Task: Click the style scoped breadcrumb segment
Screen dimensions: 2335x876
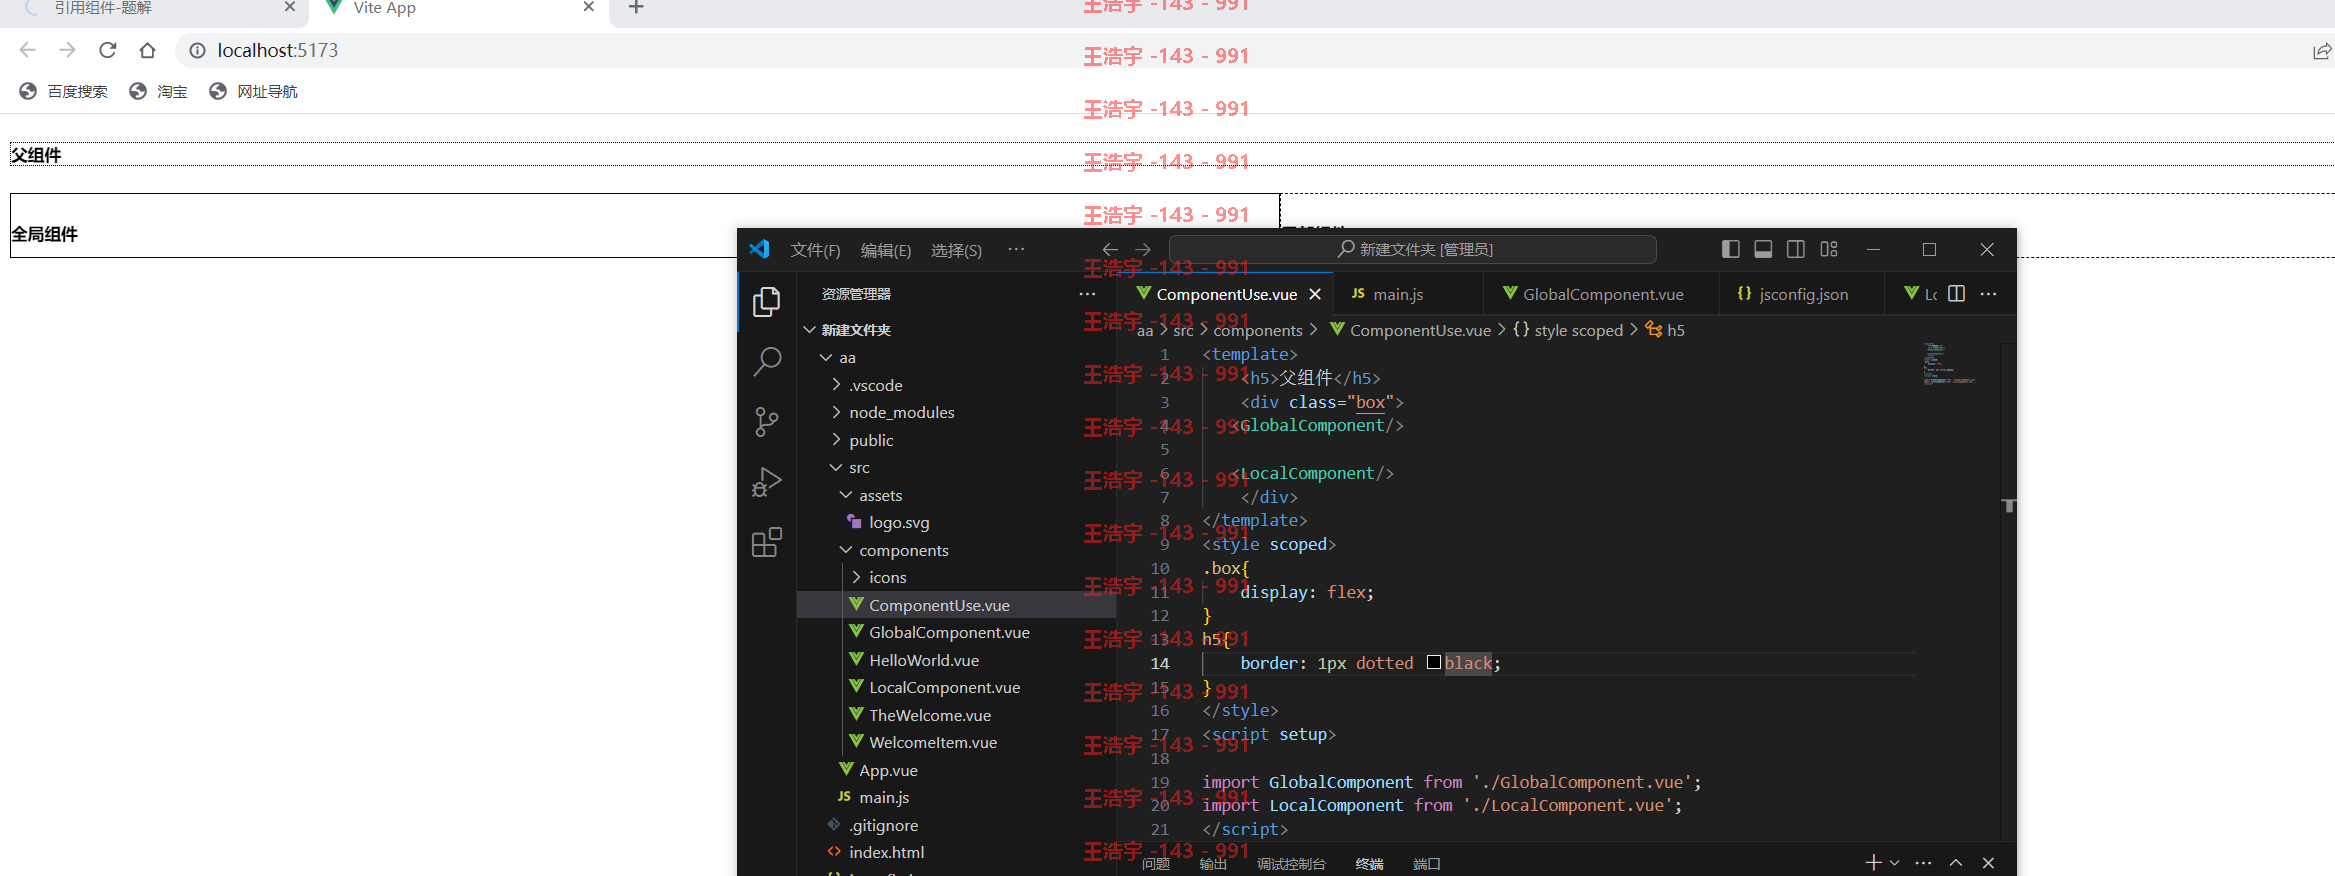Action: click(1568, 330)
